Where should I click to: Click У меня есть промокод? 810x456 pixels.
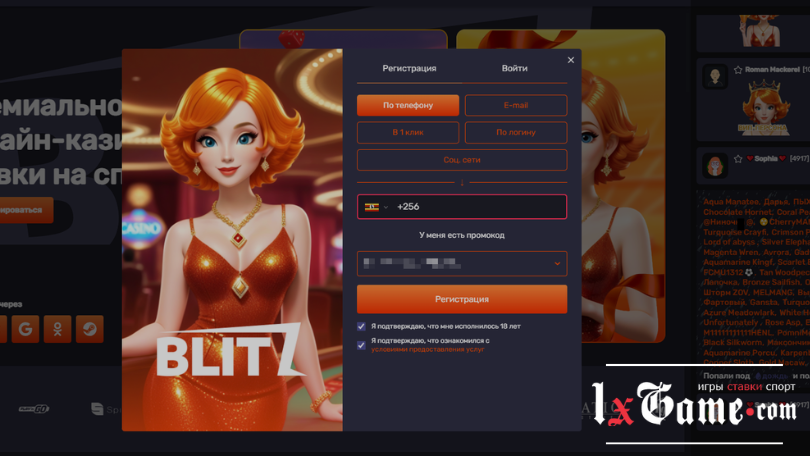pos(462,235)
